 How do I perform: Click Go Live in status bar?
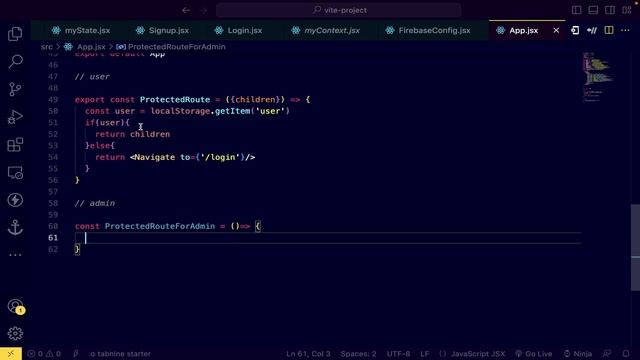[533, 354]
